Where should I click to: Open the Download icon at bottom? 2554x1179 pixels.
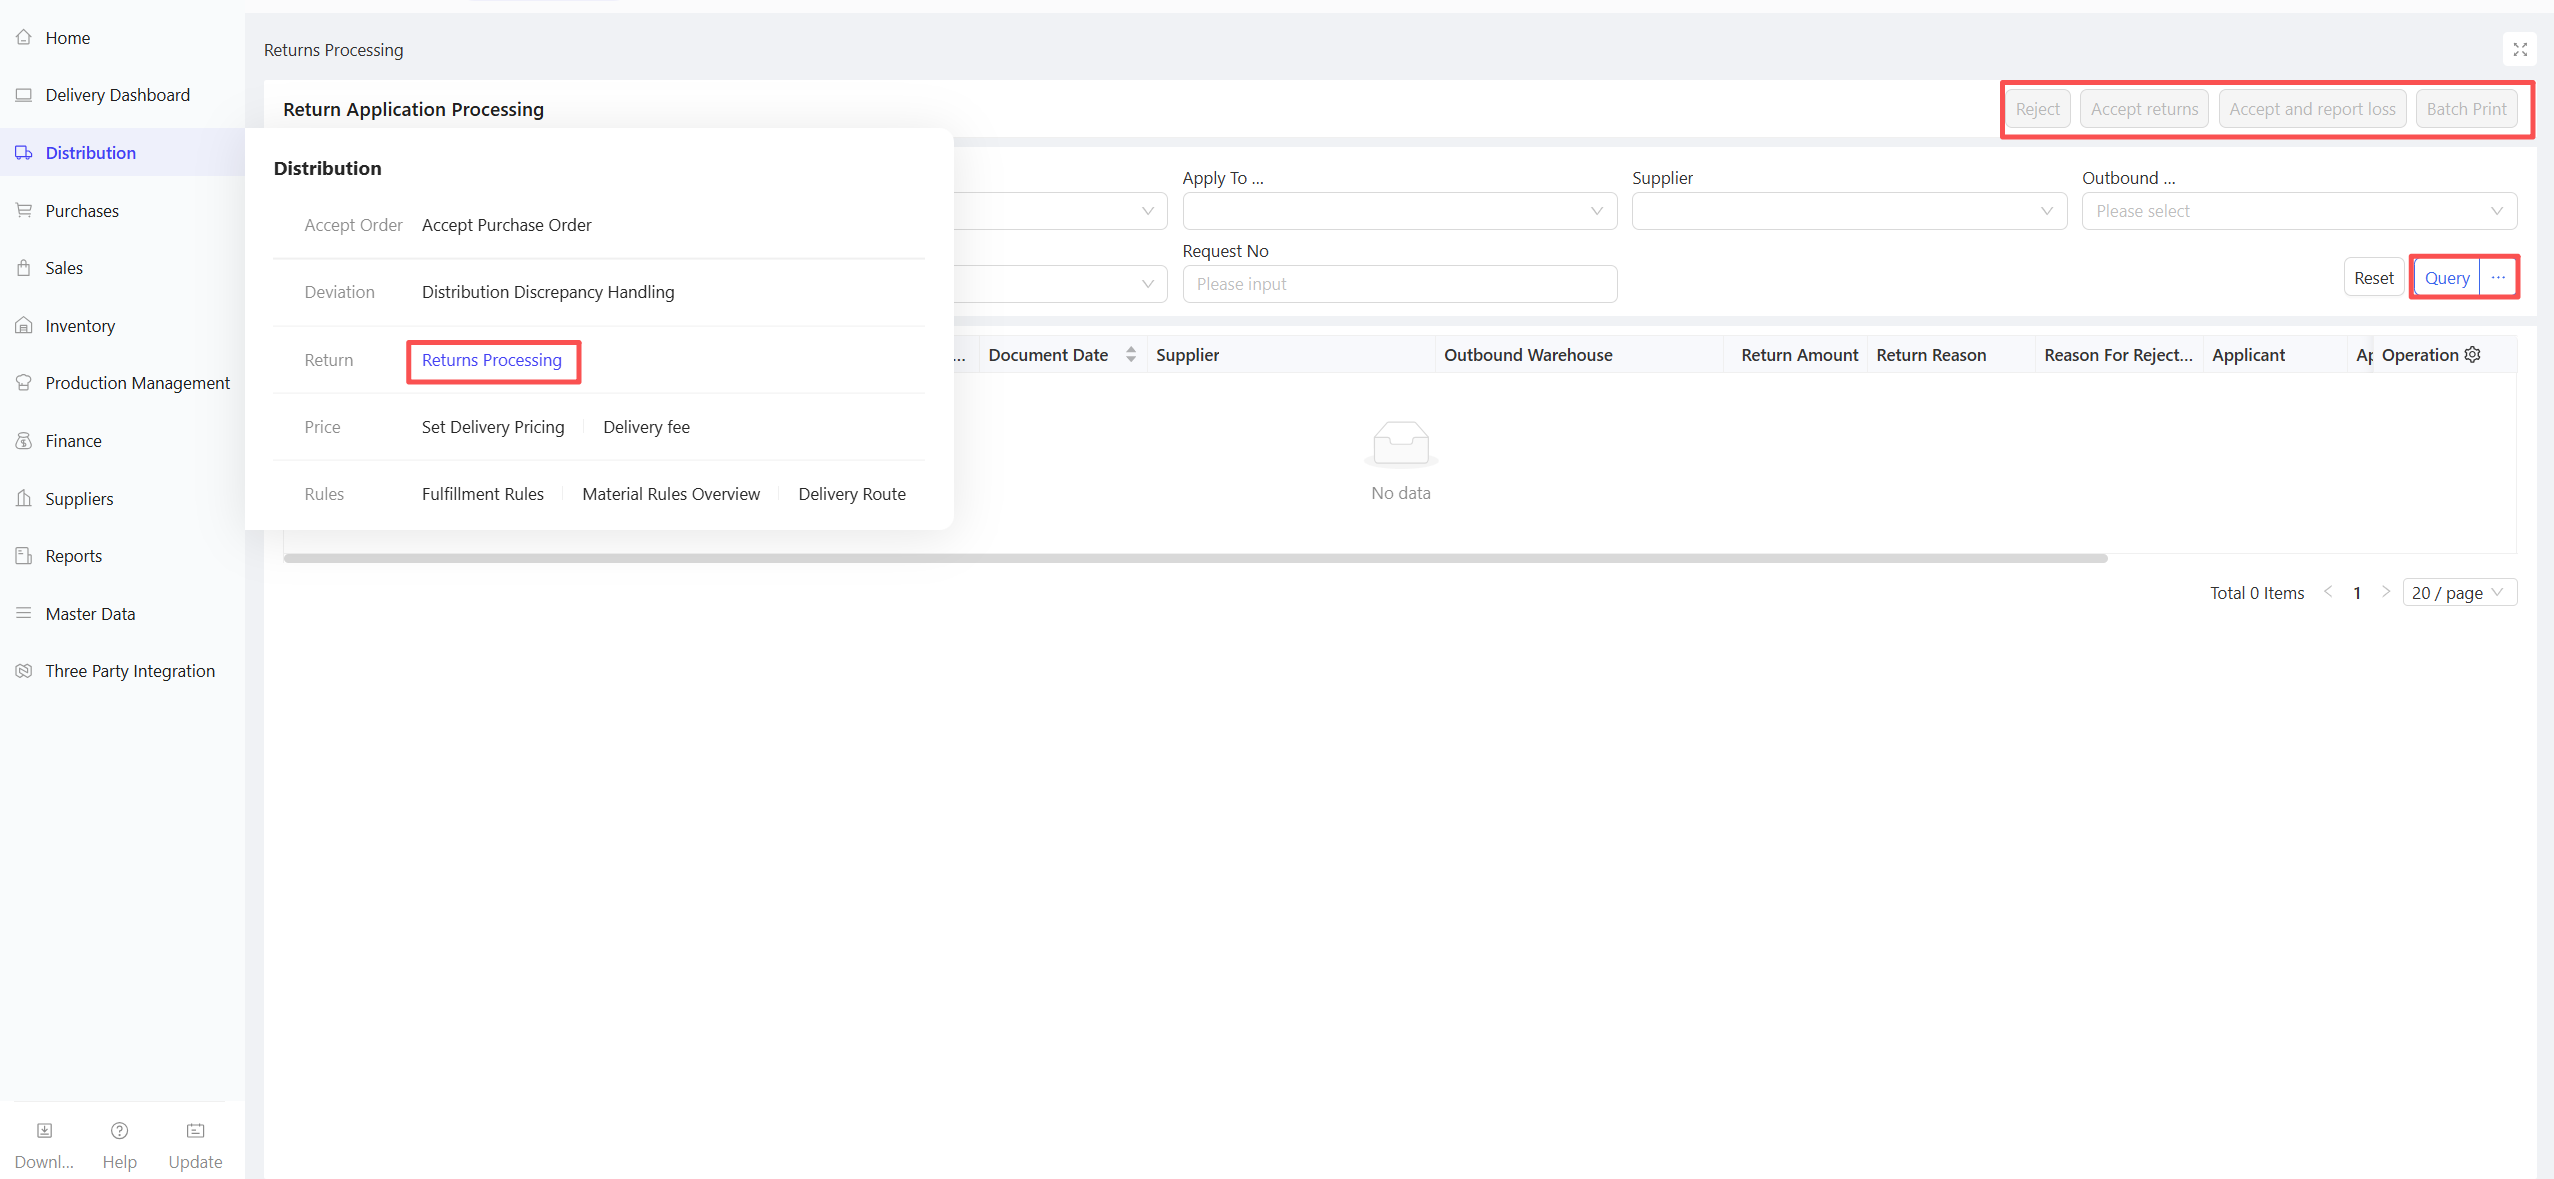click(x=44, y=1130)
